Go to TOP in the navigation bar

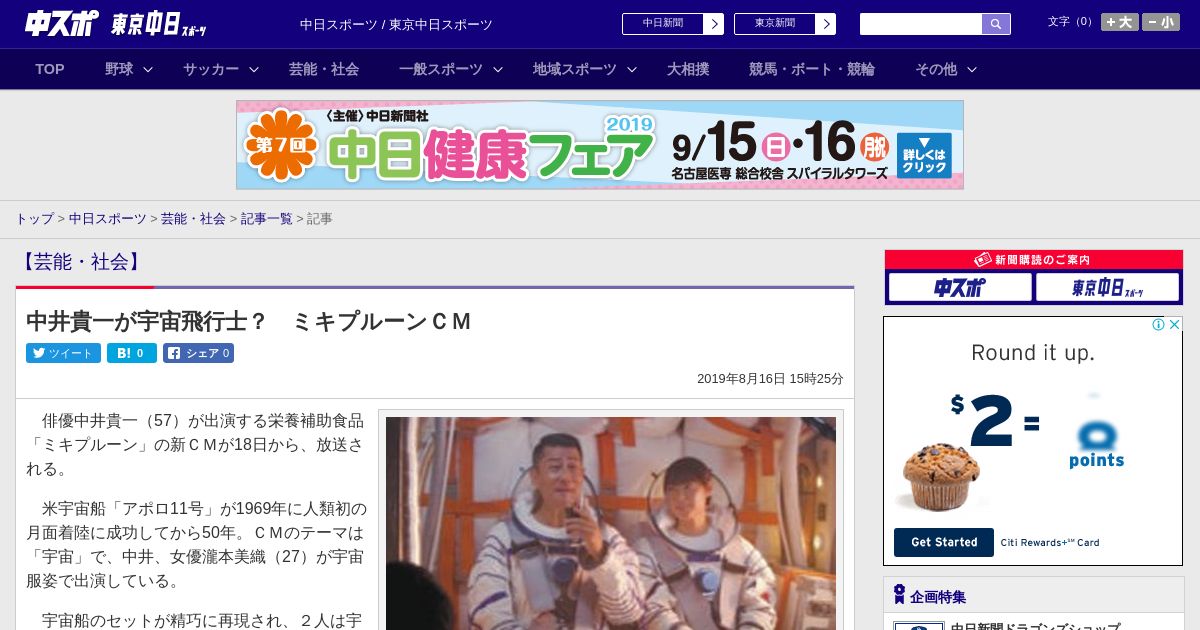click(50, 69)
